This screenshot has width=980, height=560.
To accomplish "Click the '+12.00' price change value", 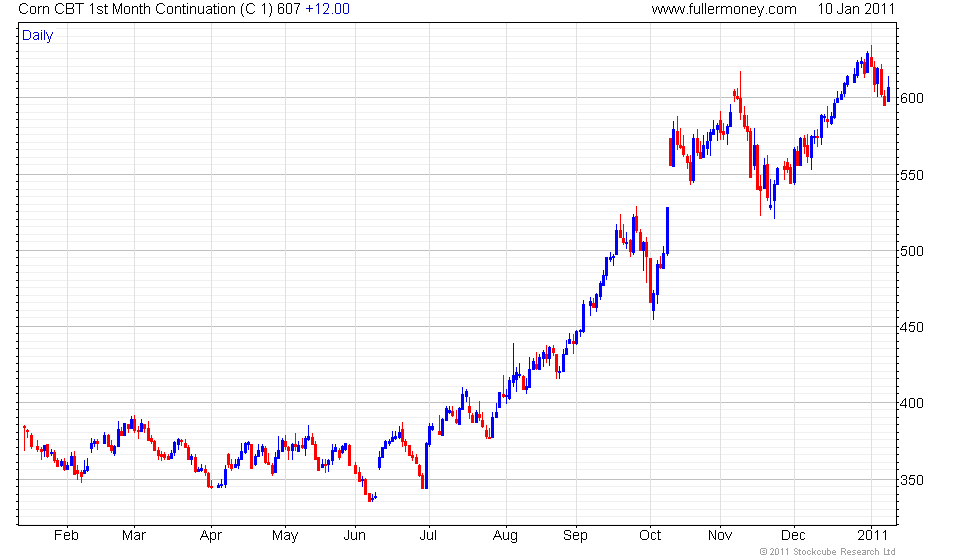I will coord(328,9).
